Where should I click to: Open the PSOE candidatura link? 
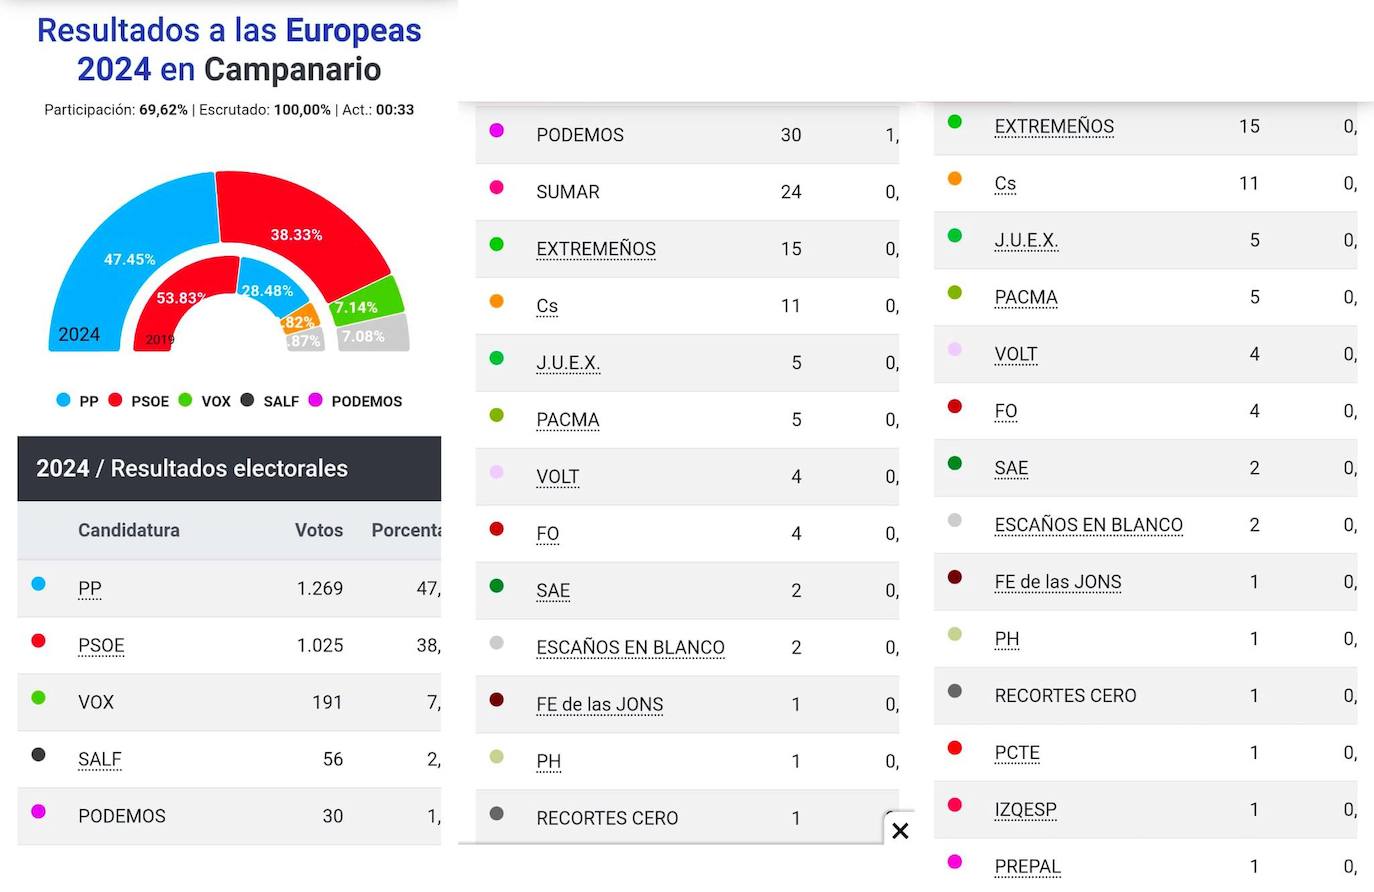click(x=101, y=646)
